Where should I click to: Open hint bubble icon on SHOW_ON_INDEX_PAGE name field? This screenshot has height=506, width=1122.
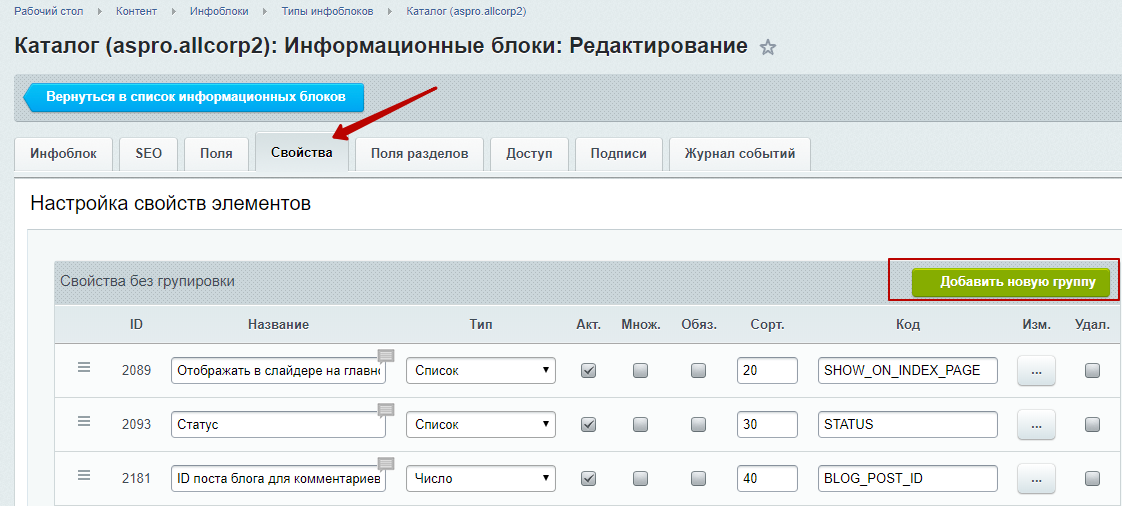pyautogui.click(x=386, y=356)
